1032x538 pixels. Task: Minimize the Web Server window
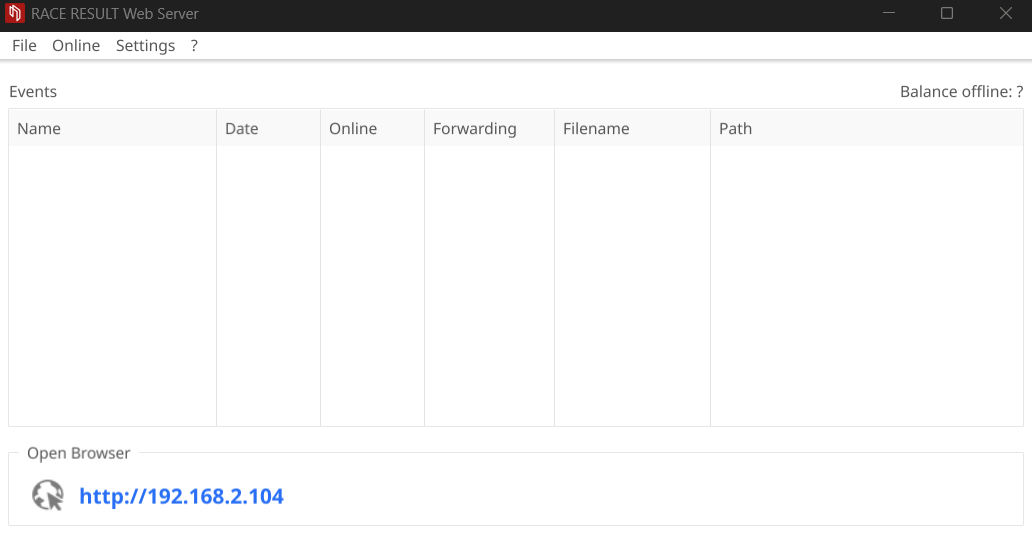(x=888, y=14)
